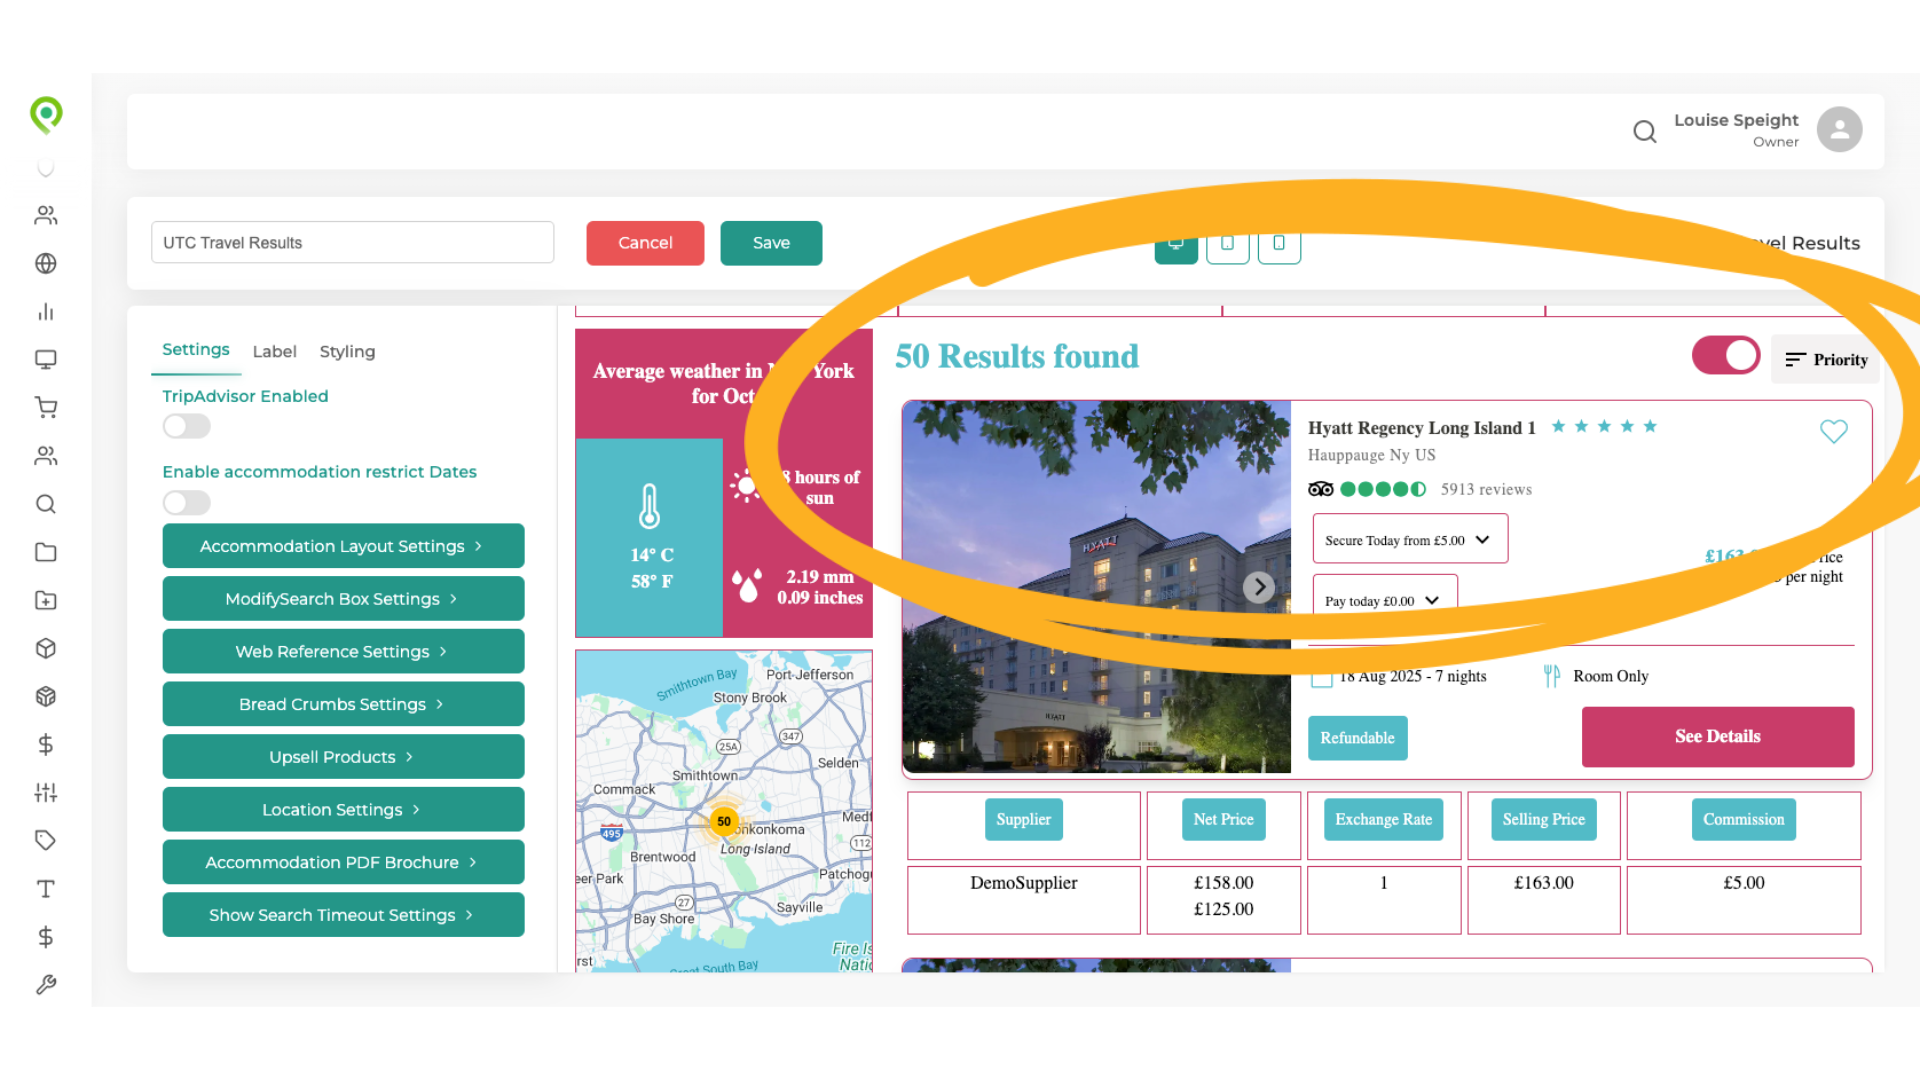Expand Accommodation Layout Settings
The image size is (1920, 1080).
(343, 546)
